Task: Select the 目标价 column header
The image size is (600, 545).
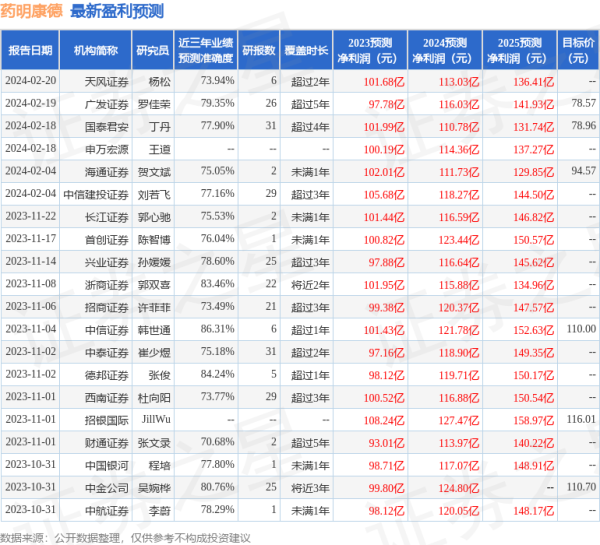Action: pyautogui.click(x=578, y=50)
